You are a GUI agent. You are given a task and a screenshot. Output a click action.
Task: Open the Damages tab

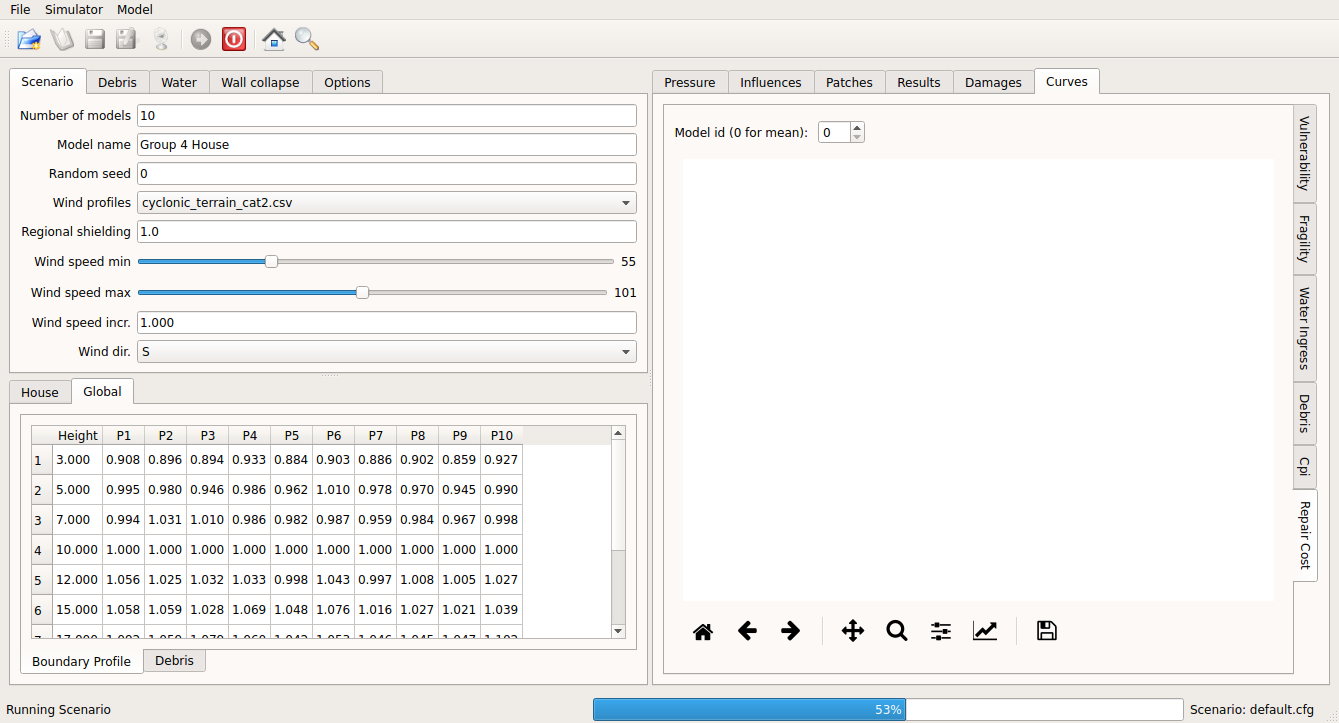[993, 82]
